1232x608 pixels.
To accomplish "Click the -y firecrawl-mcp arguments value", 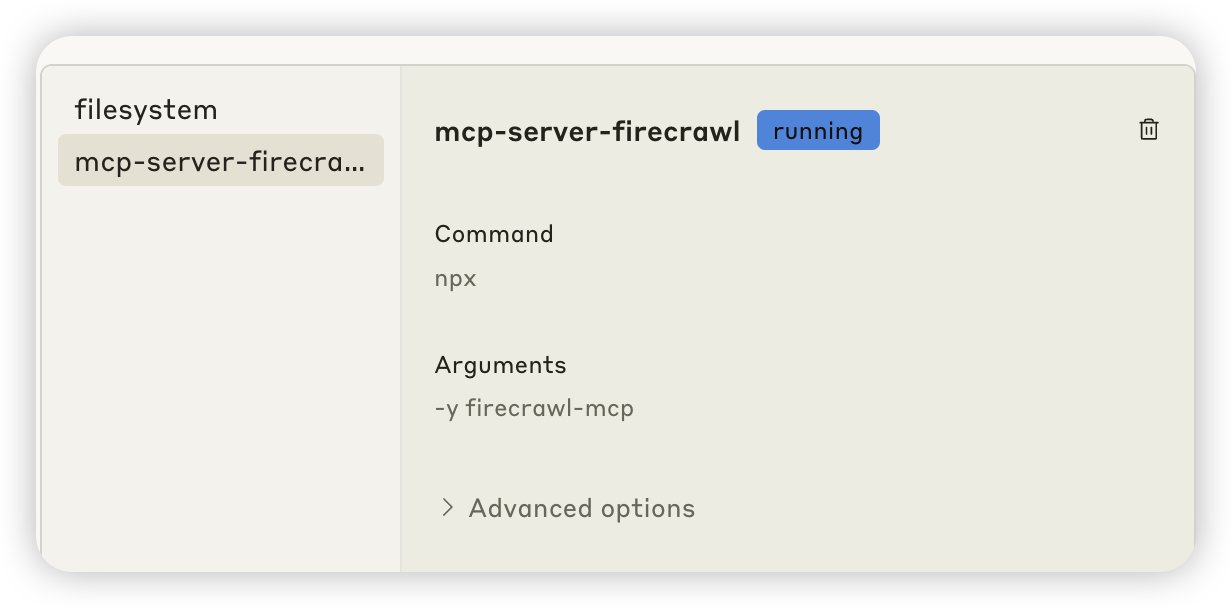I will coord(534,408).
